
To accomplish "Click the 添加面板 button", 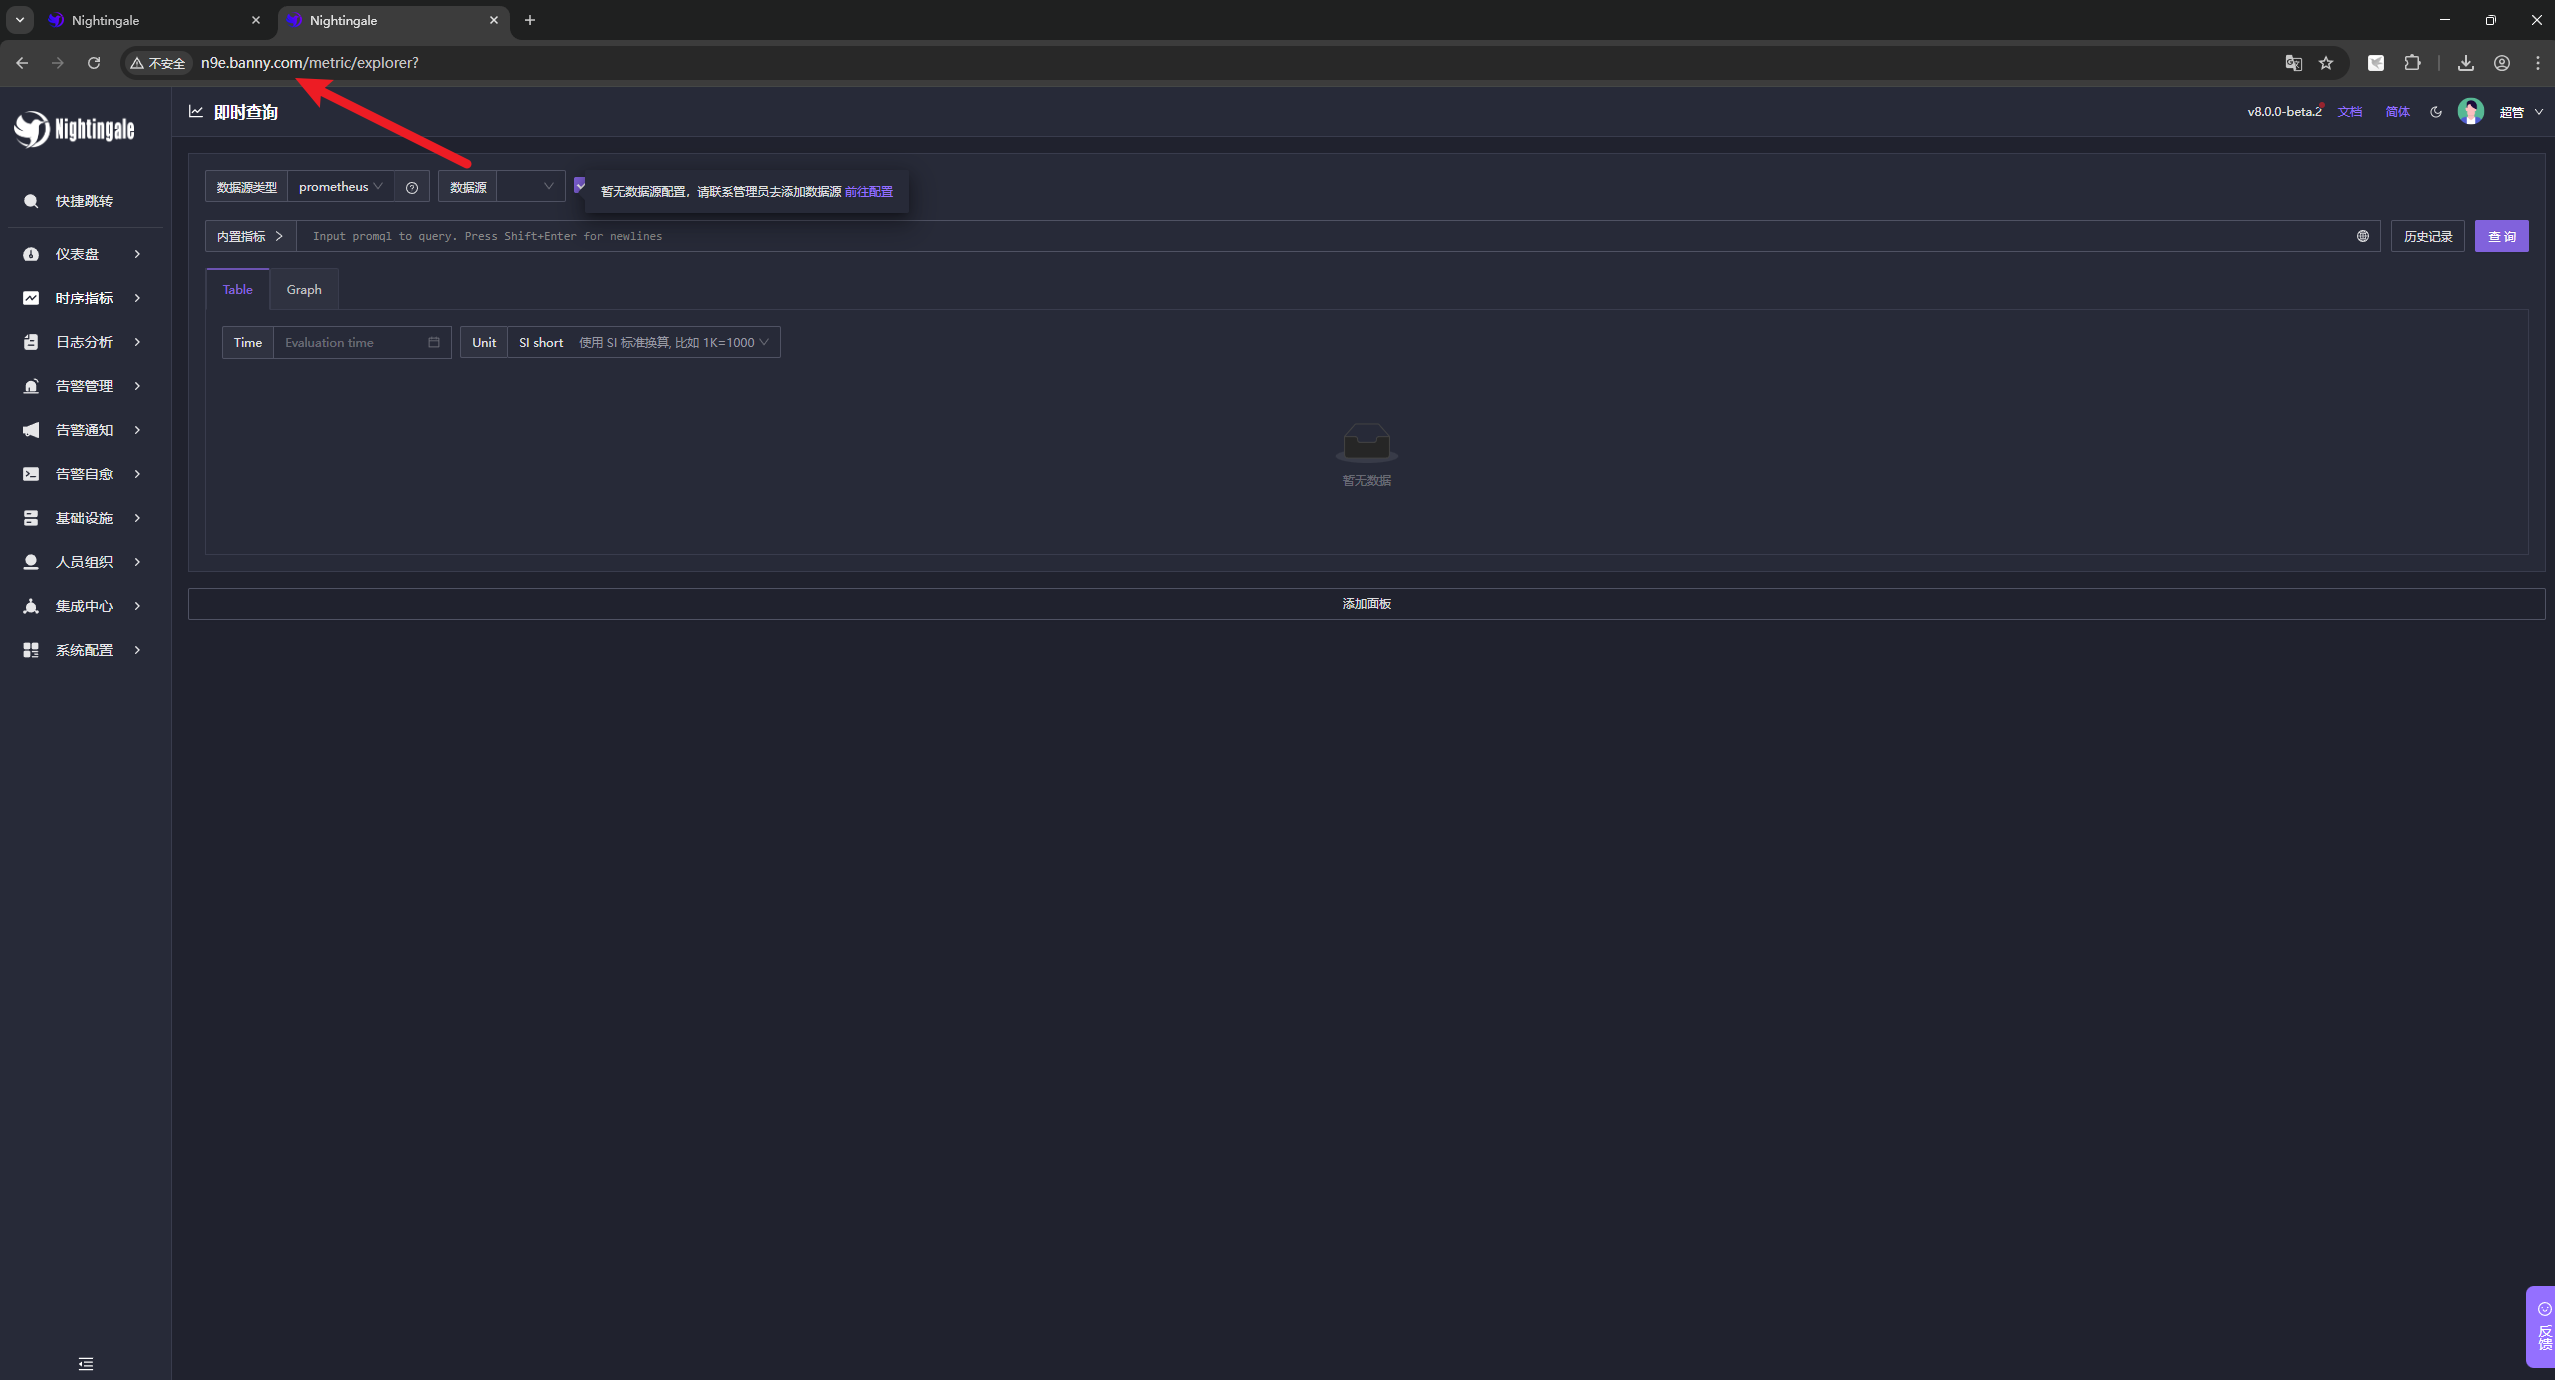I will 1366,604.
